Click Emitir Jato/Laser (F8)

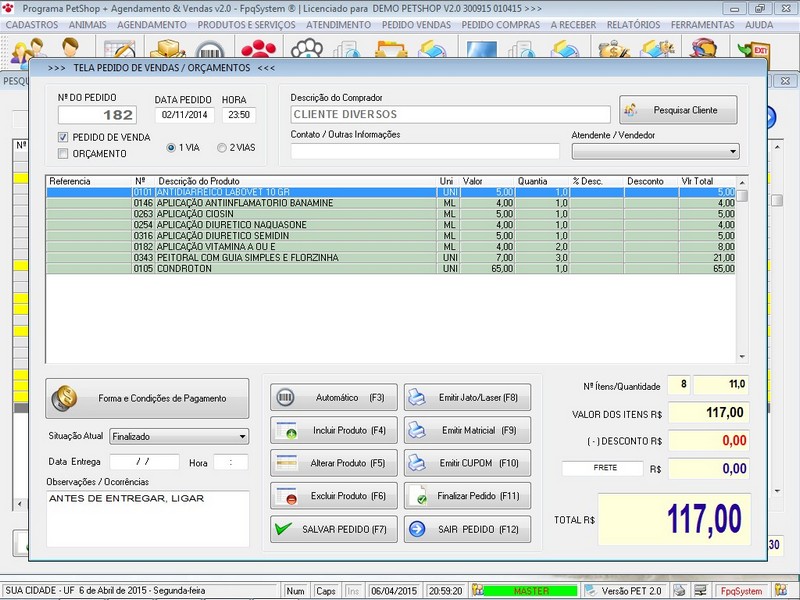[467, 397]
